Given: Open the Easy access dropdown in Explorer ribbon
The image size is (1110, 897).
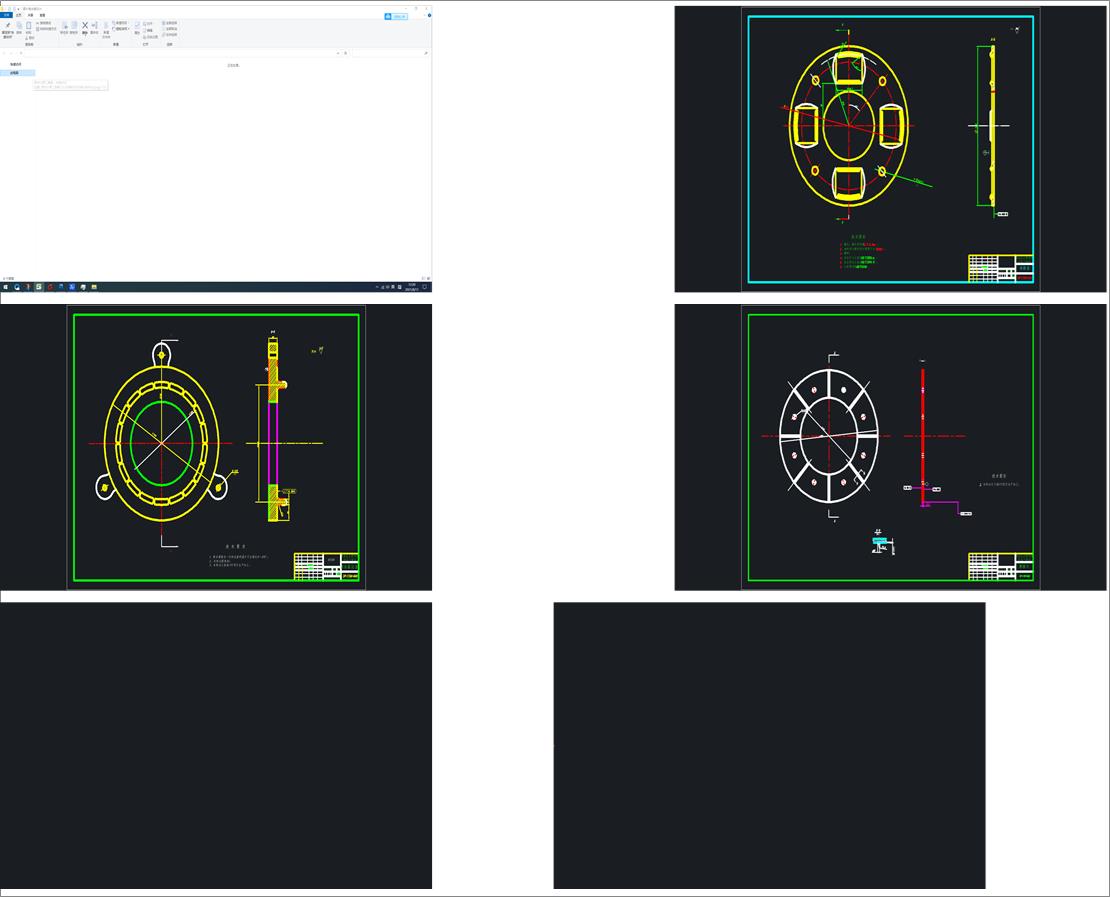Looking at the screenshot, I should [x=120, y=29].
